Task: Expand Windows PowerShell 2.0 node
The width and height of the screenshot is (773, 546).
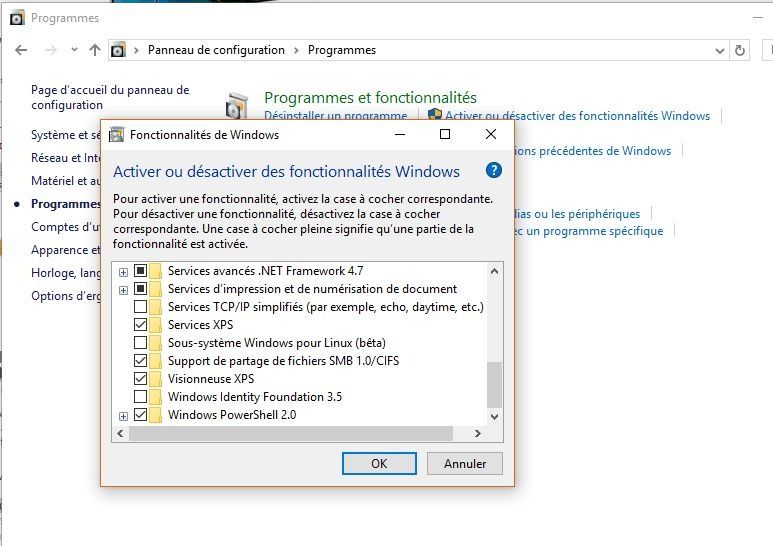Action: coord(123,416)
